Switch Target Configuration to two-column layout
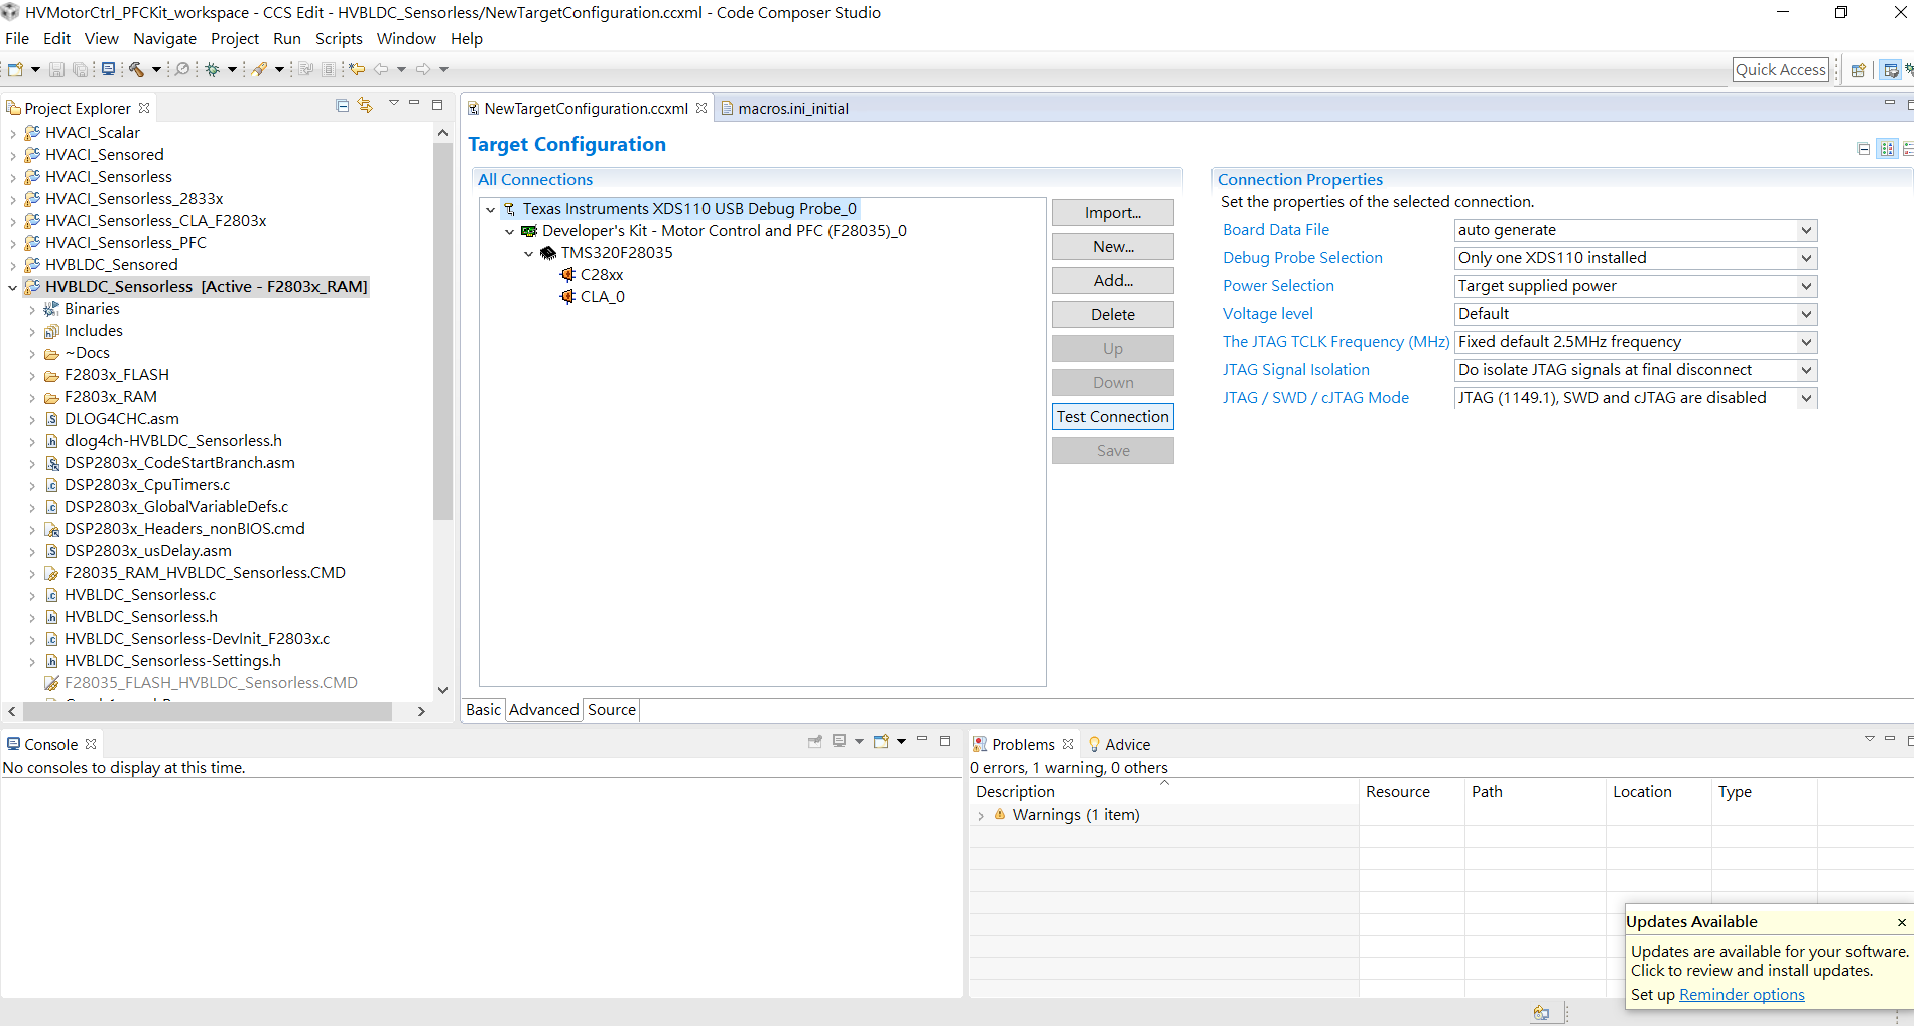1914x1026 pixels. coord(1887,149)
